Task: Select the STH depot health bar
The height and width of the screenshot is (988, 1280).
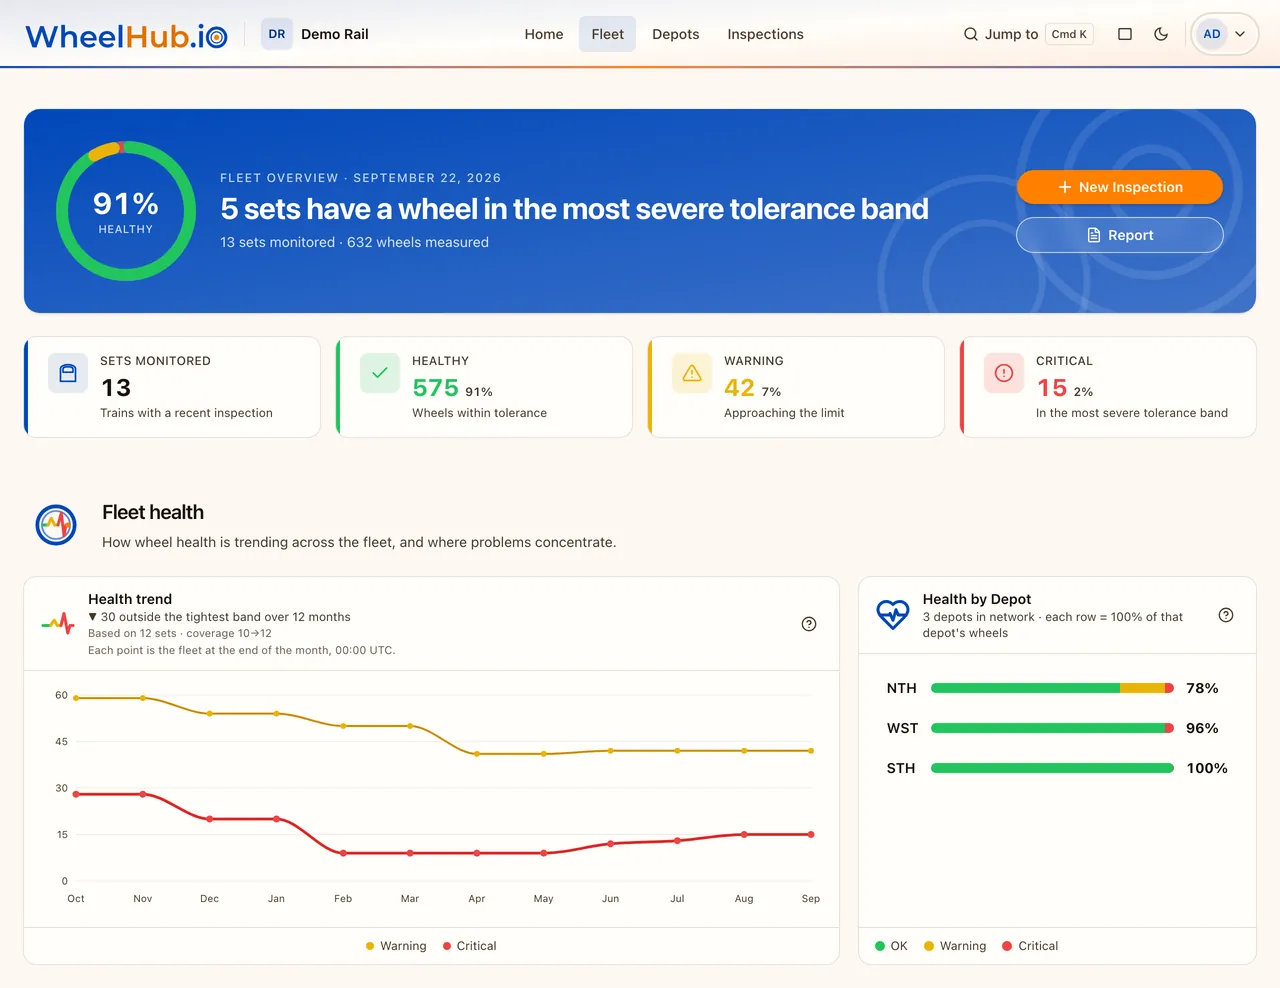Action: [1052, 768]
